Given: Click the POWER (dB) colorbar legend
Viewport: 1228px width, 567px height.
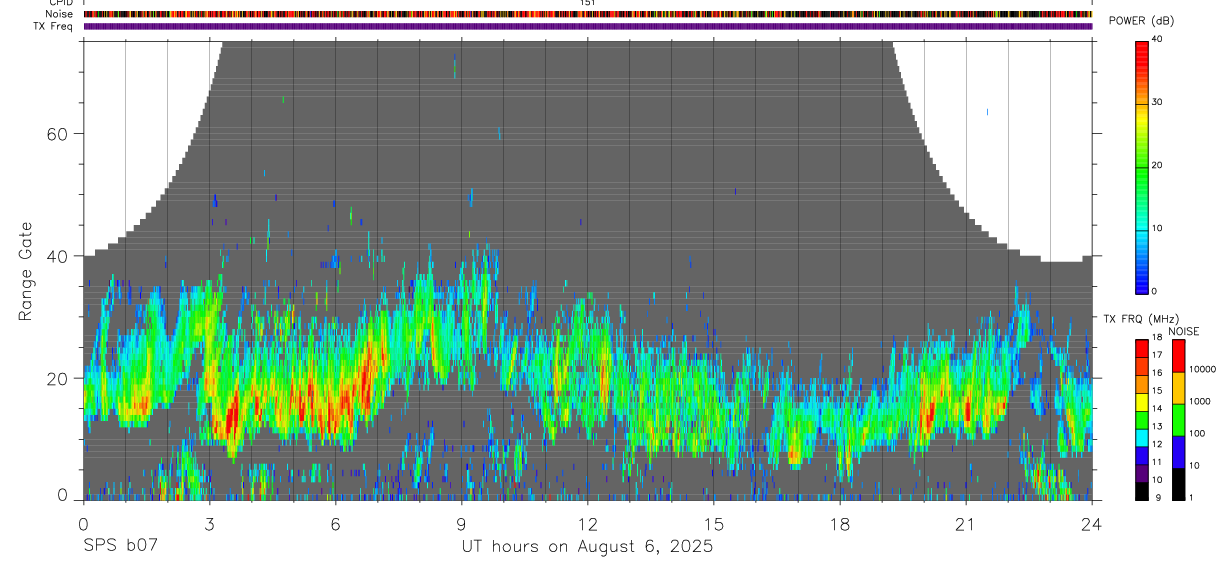Looking at the screenshot, I should [x=1141, y=166].
